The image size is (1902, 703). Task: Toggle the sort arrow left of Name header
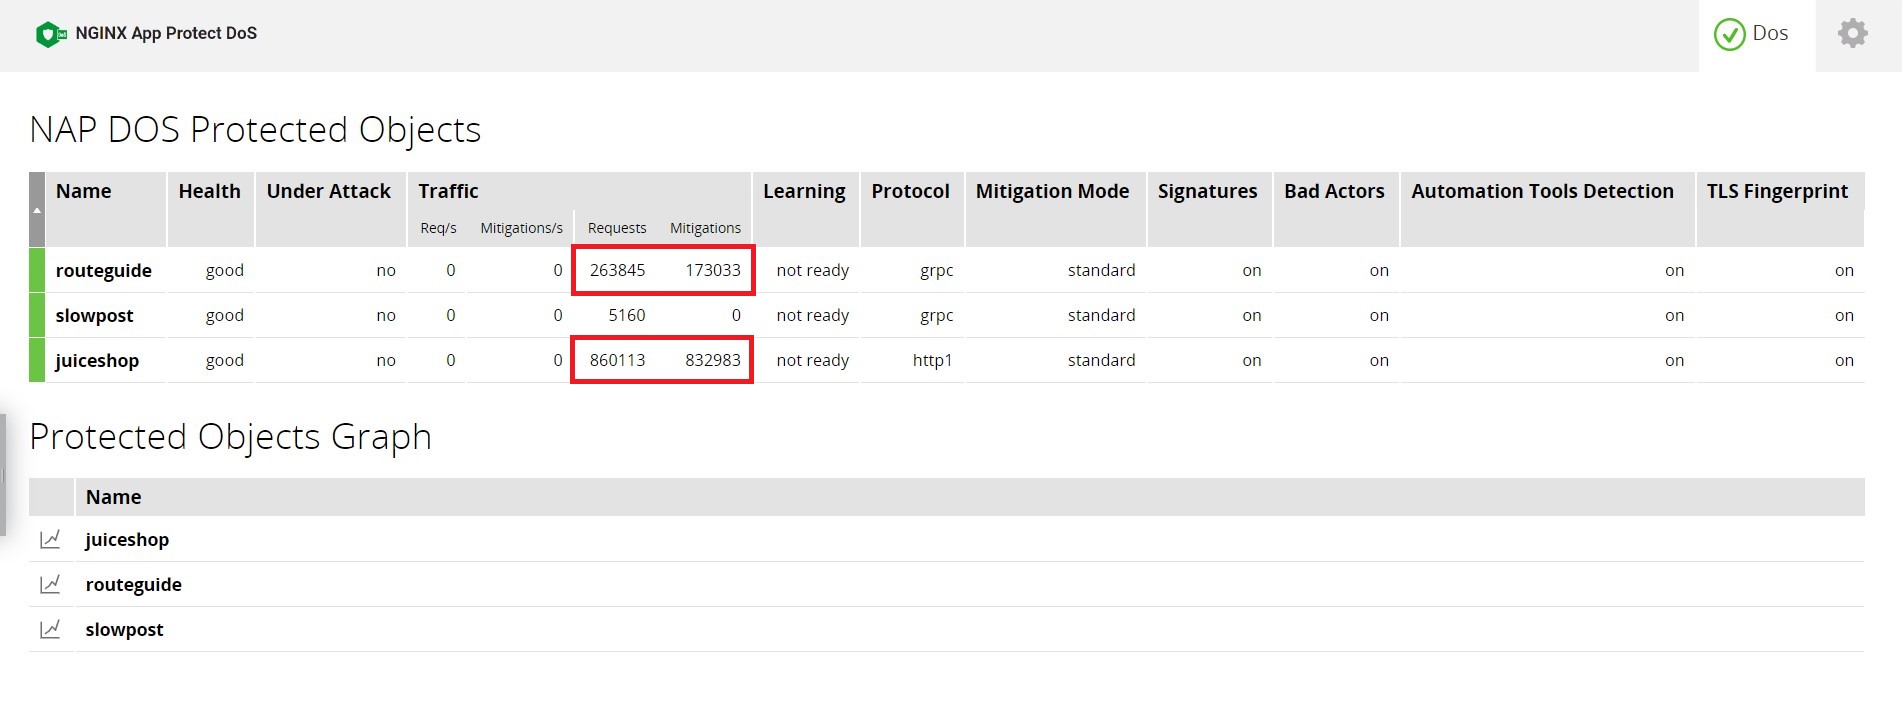(x=37, y=210)
